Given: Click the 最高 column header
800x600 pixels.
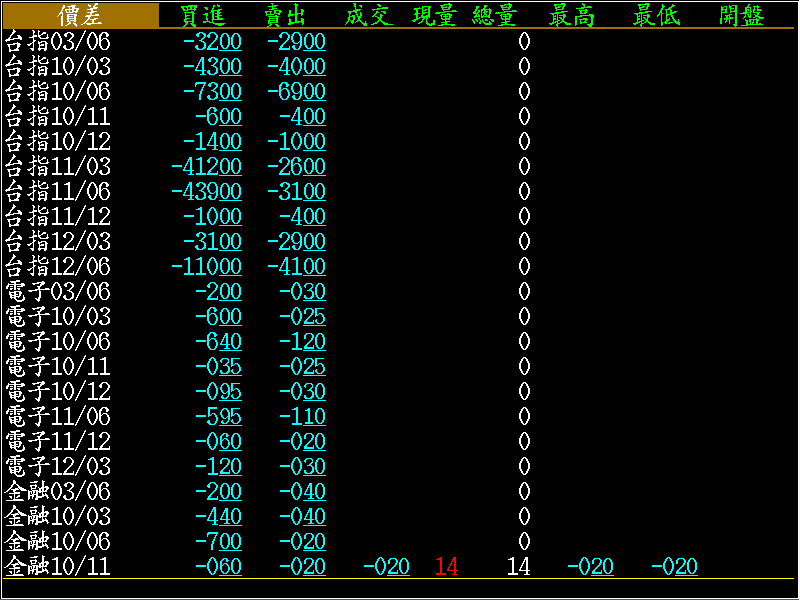Looking at the screenshot, I should click(x=572, y=15).
